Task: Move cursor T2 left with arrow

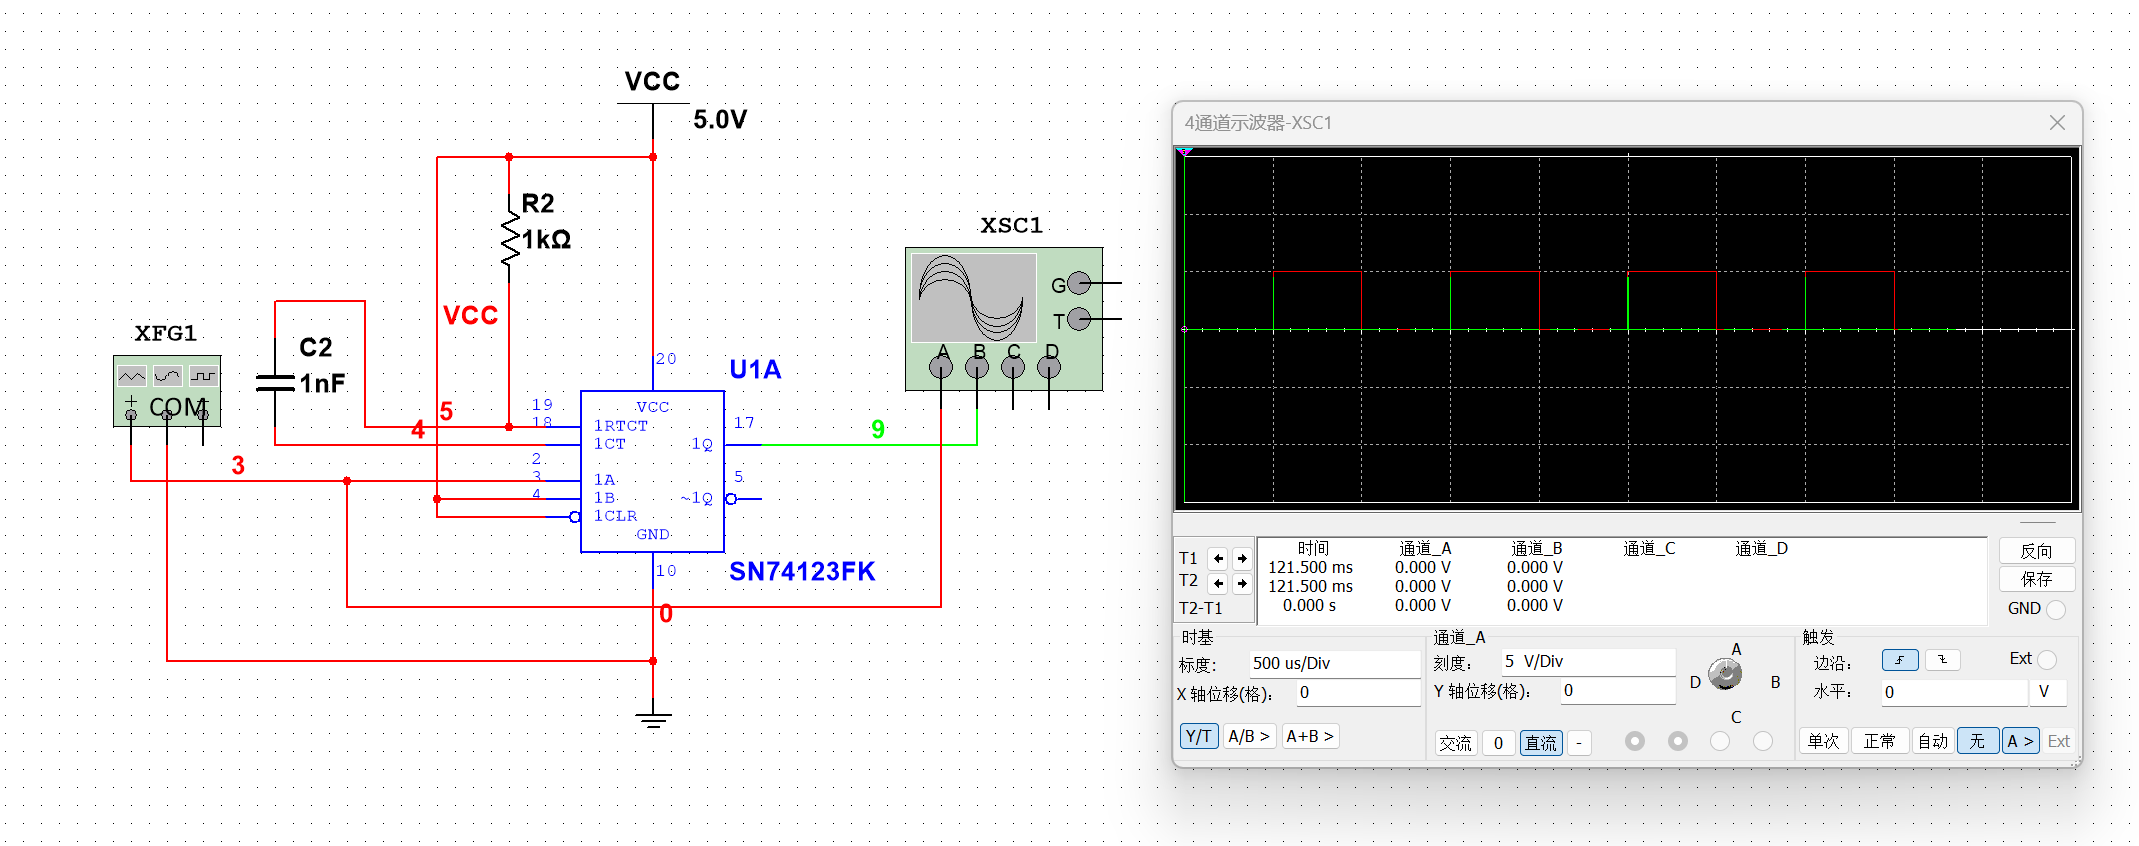Action: click(x=1218, y=583)
